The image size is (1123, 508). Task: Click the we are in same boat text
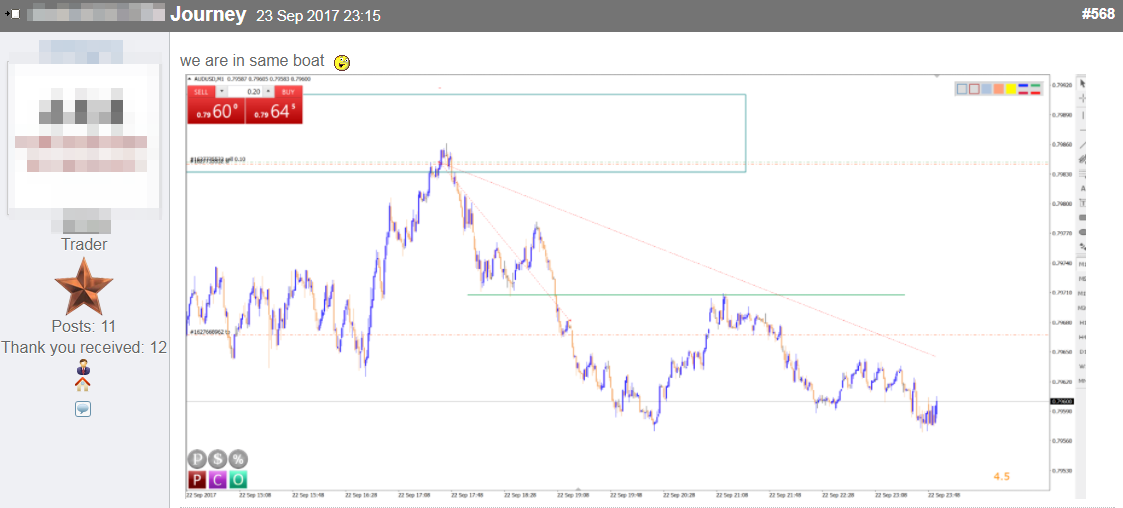pyautogui.click(x=253, y=62)
